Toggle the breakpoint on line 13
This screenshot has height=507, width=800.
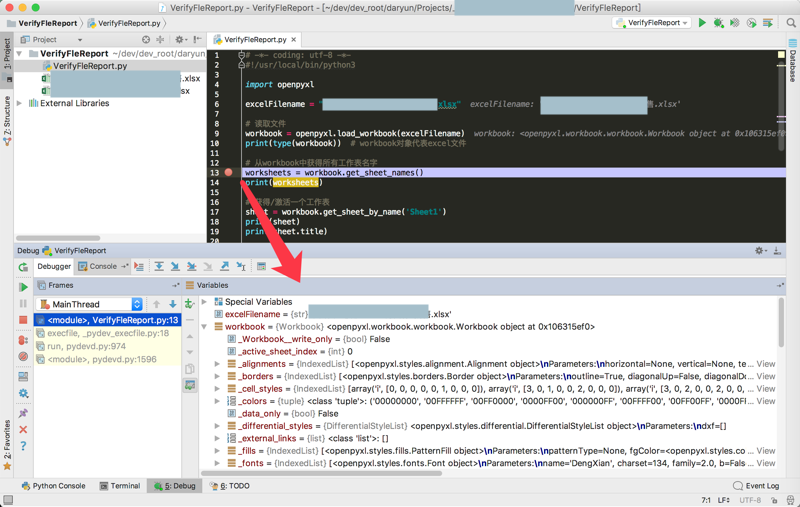tap(229, 173)
